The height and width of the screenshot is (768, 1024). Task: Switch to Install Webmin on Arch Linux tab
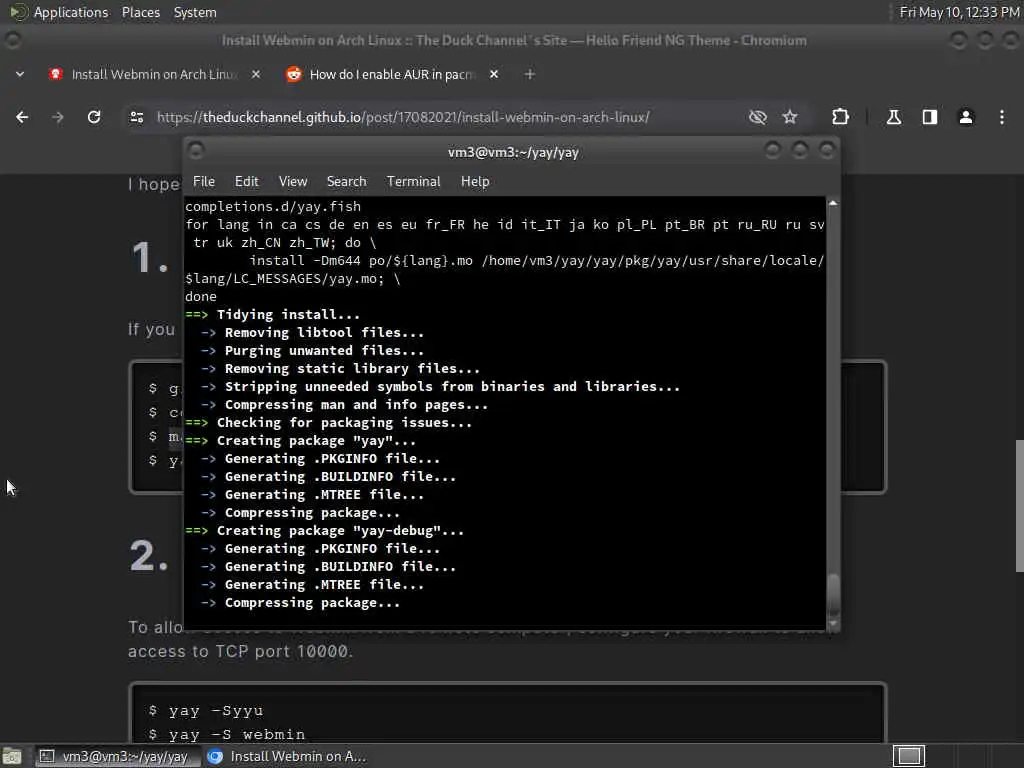coord(154,74)
